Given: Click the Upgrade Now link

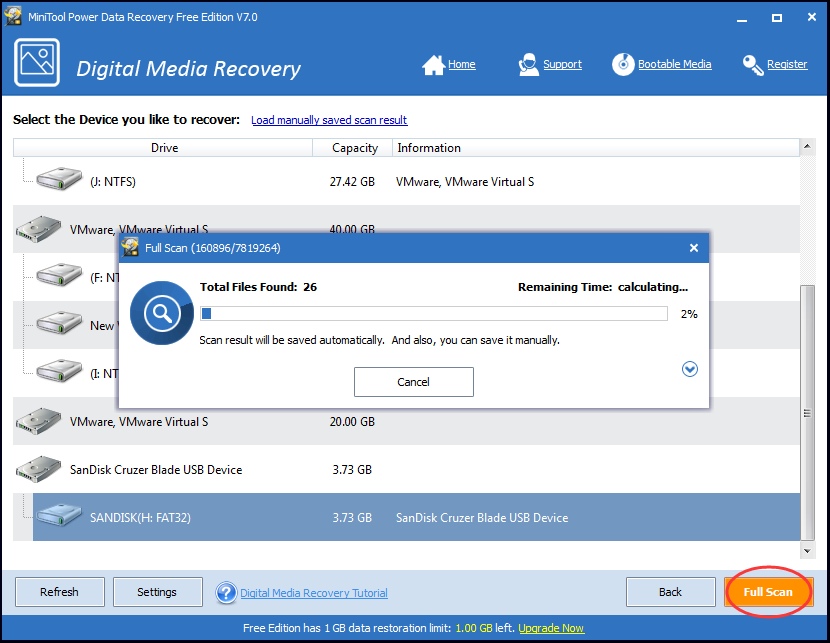Looking at the screenshot, I should point(551,628).
